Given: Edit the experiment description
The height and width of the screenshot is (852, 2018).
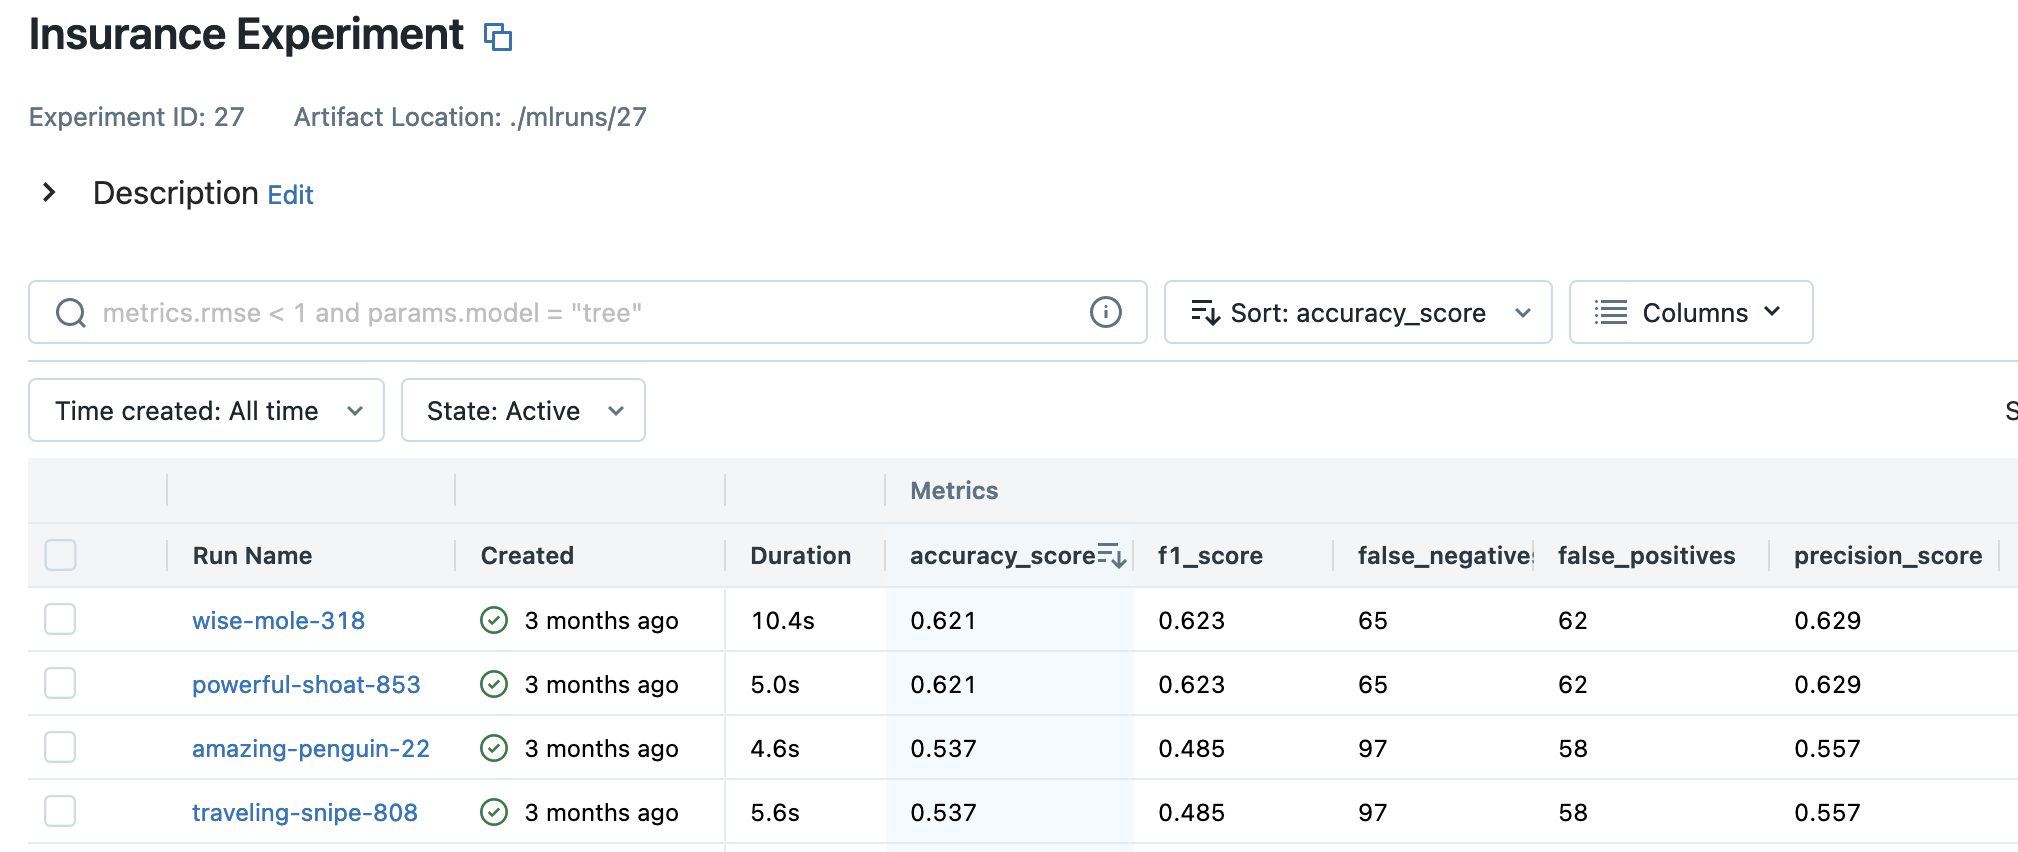Looking at the screenshot, I should pos(290,195).
